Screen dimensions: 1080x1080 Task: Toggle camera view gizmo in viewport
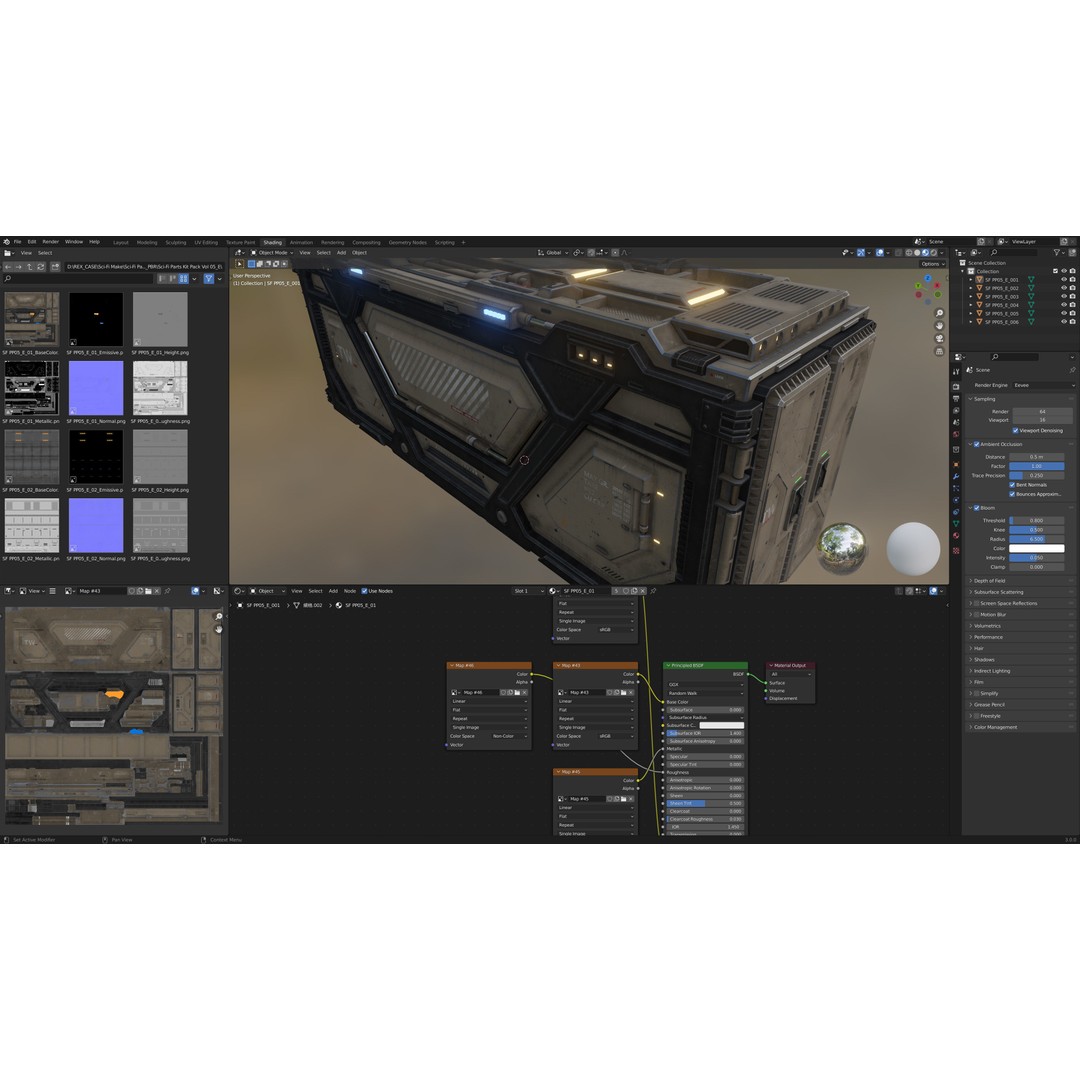coord(939,339)
